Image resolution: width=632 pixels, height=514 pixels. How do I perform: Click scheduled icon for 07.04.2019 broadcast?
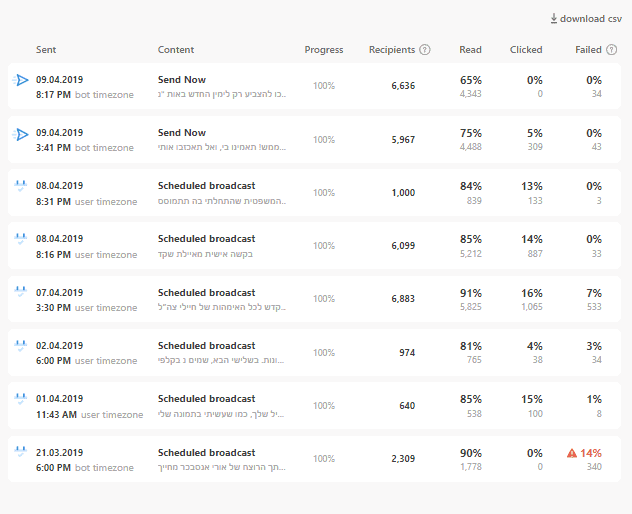[20, 292]
